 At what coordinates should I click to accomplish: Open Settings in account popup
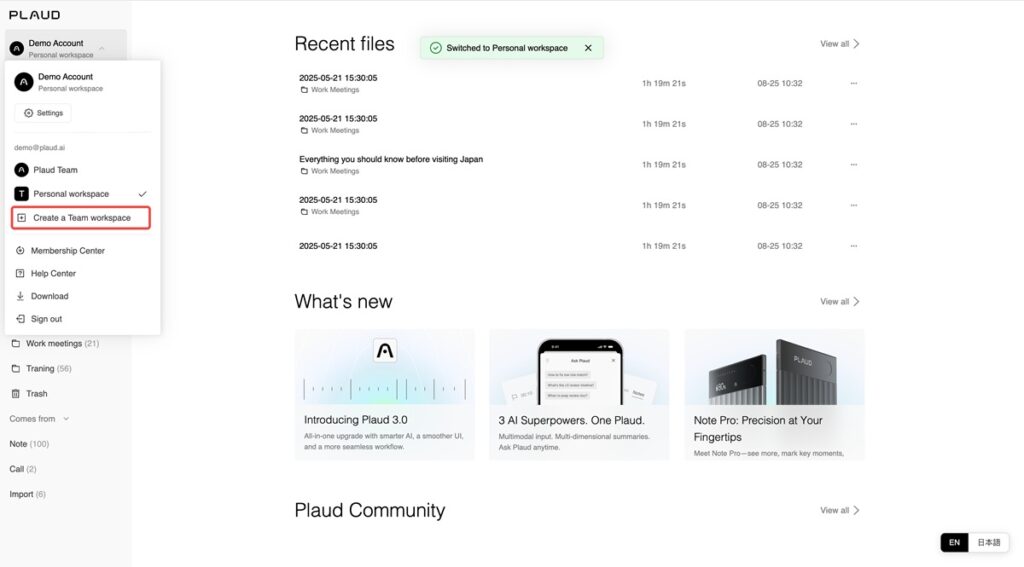click(43, 113)
